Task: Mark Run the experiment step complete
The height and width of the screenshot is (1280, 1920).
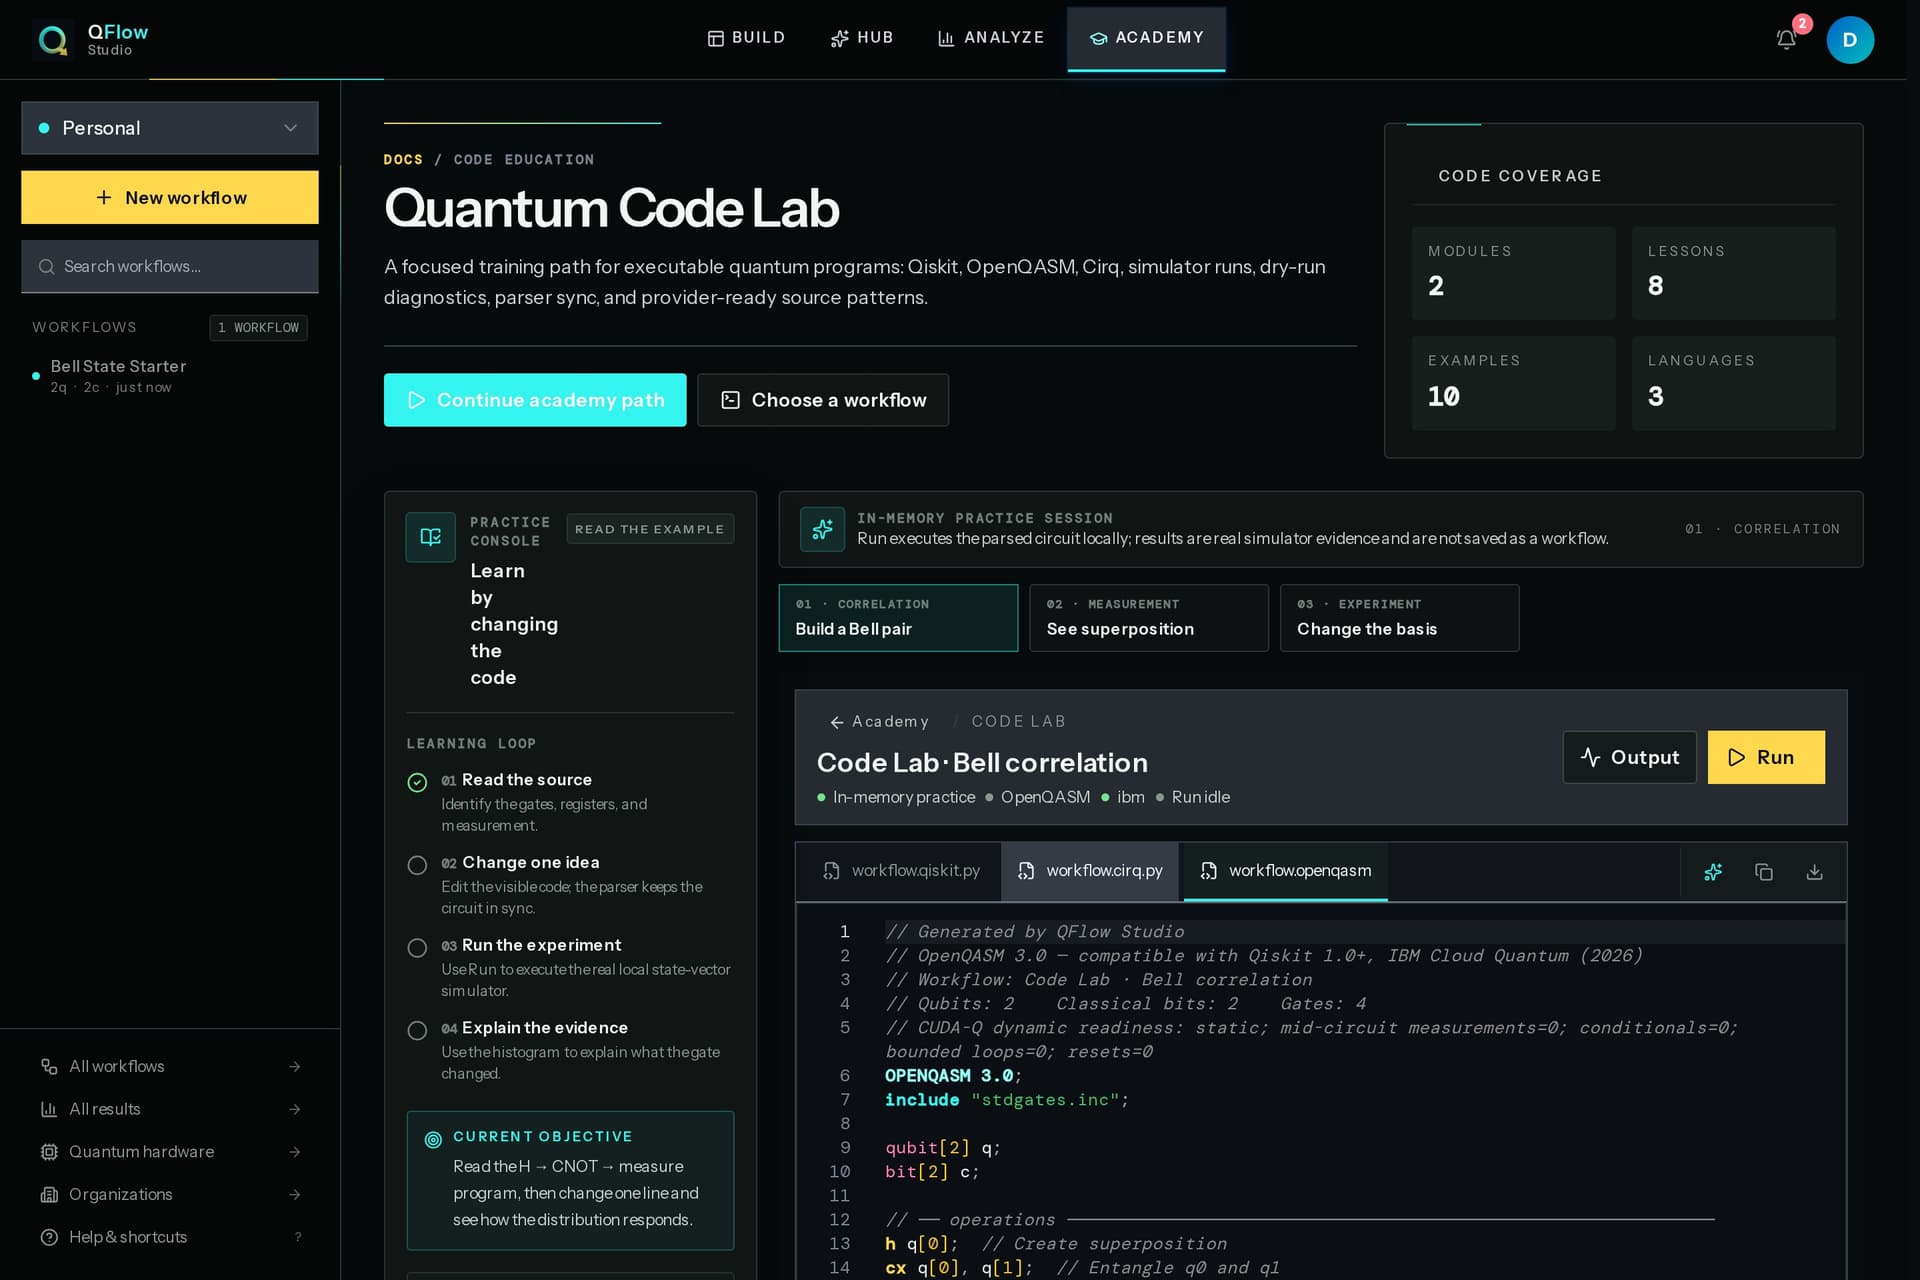Action: tap(417, 948)
